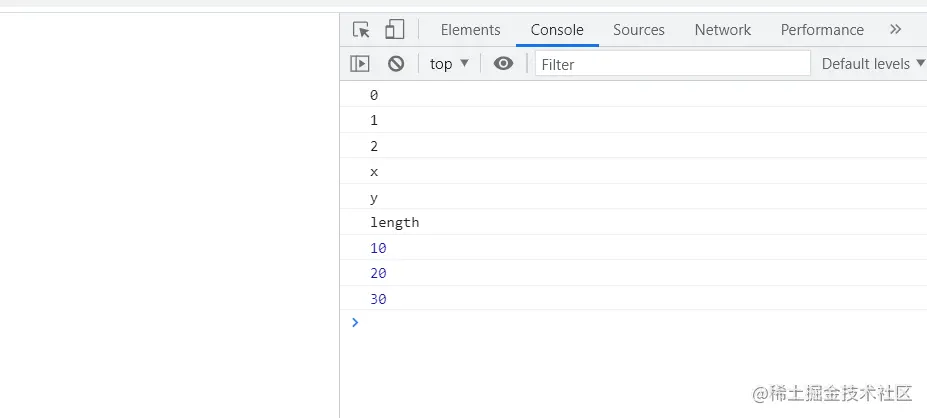Show more DevTools tabs via double chevron
Screen dimensions: 927x418
click(x=895, y=30)
